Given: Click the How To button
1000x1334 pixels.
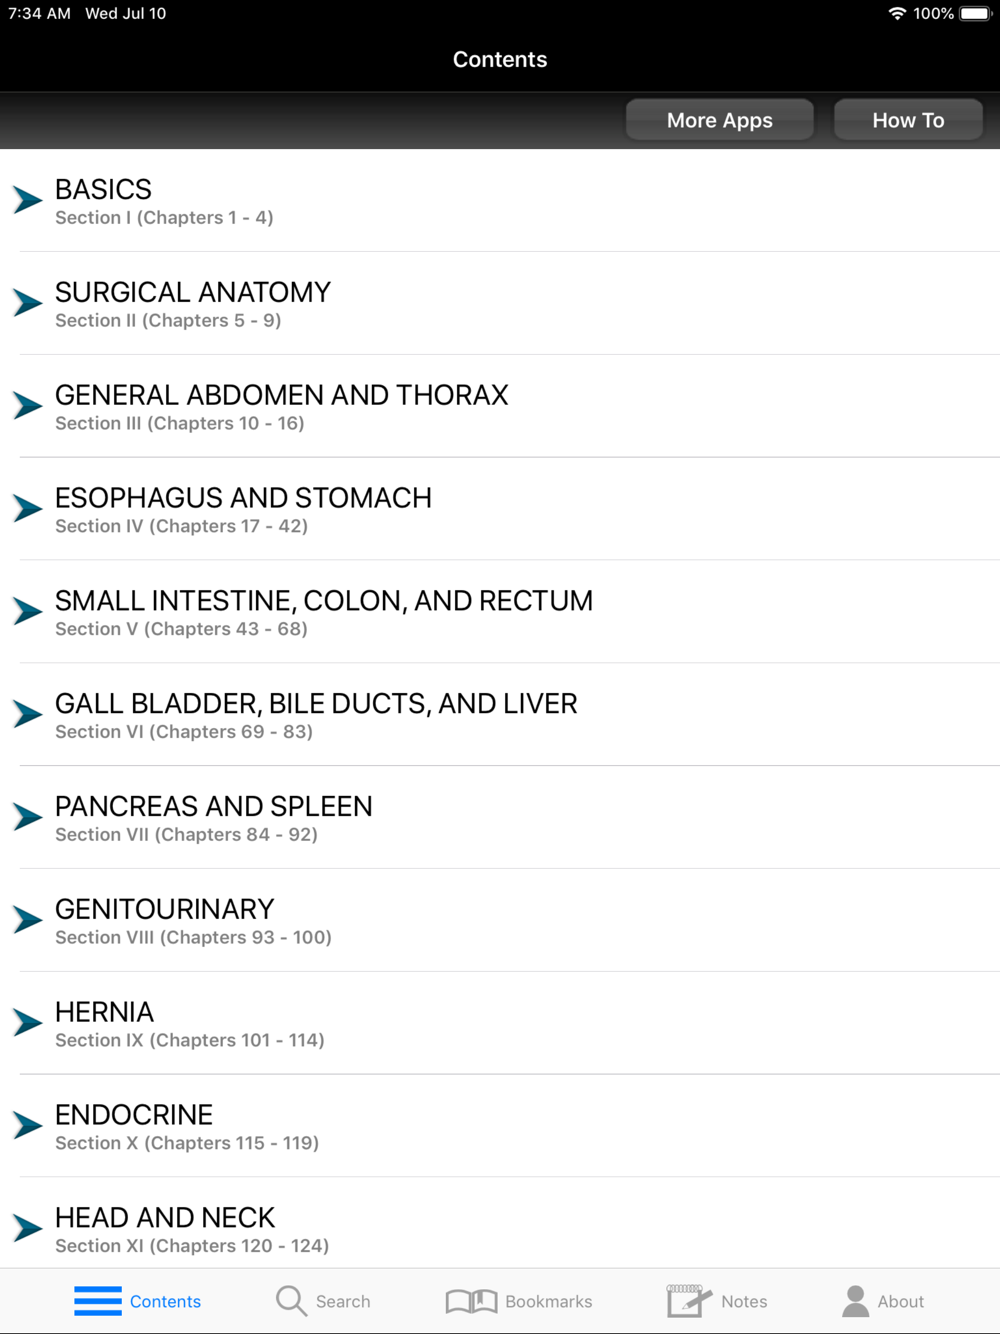Looking at the screenshot, I should [x=908, y=120].
